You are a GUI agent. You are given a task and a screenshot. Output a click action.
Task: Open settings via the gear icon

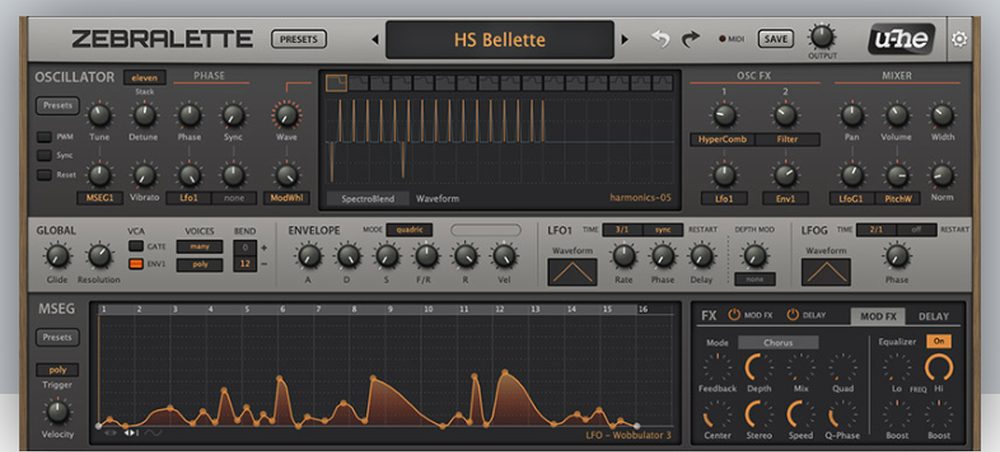(959, 39)
